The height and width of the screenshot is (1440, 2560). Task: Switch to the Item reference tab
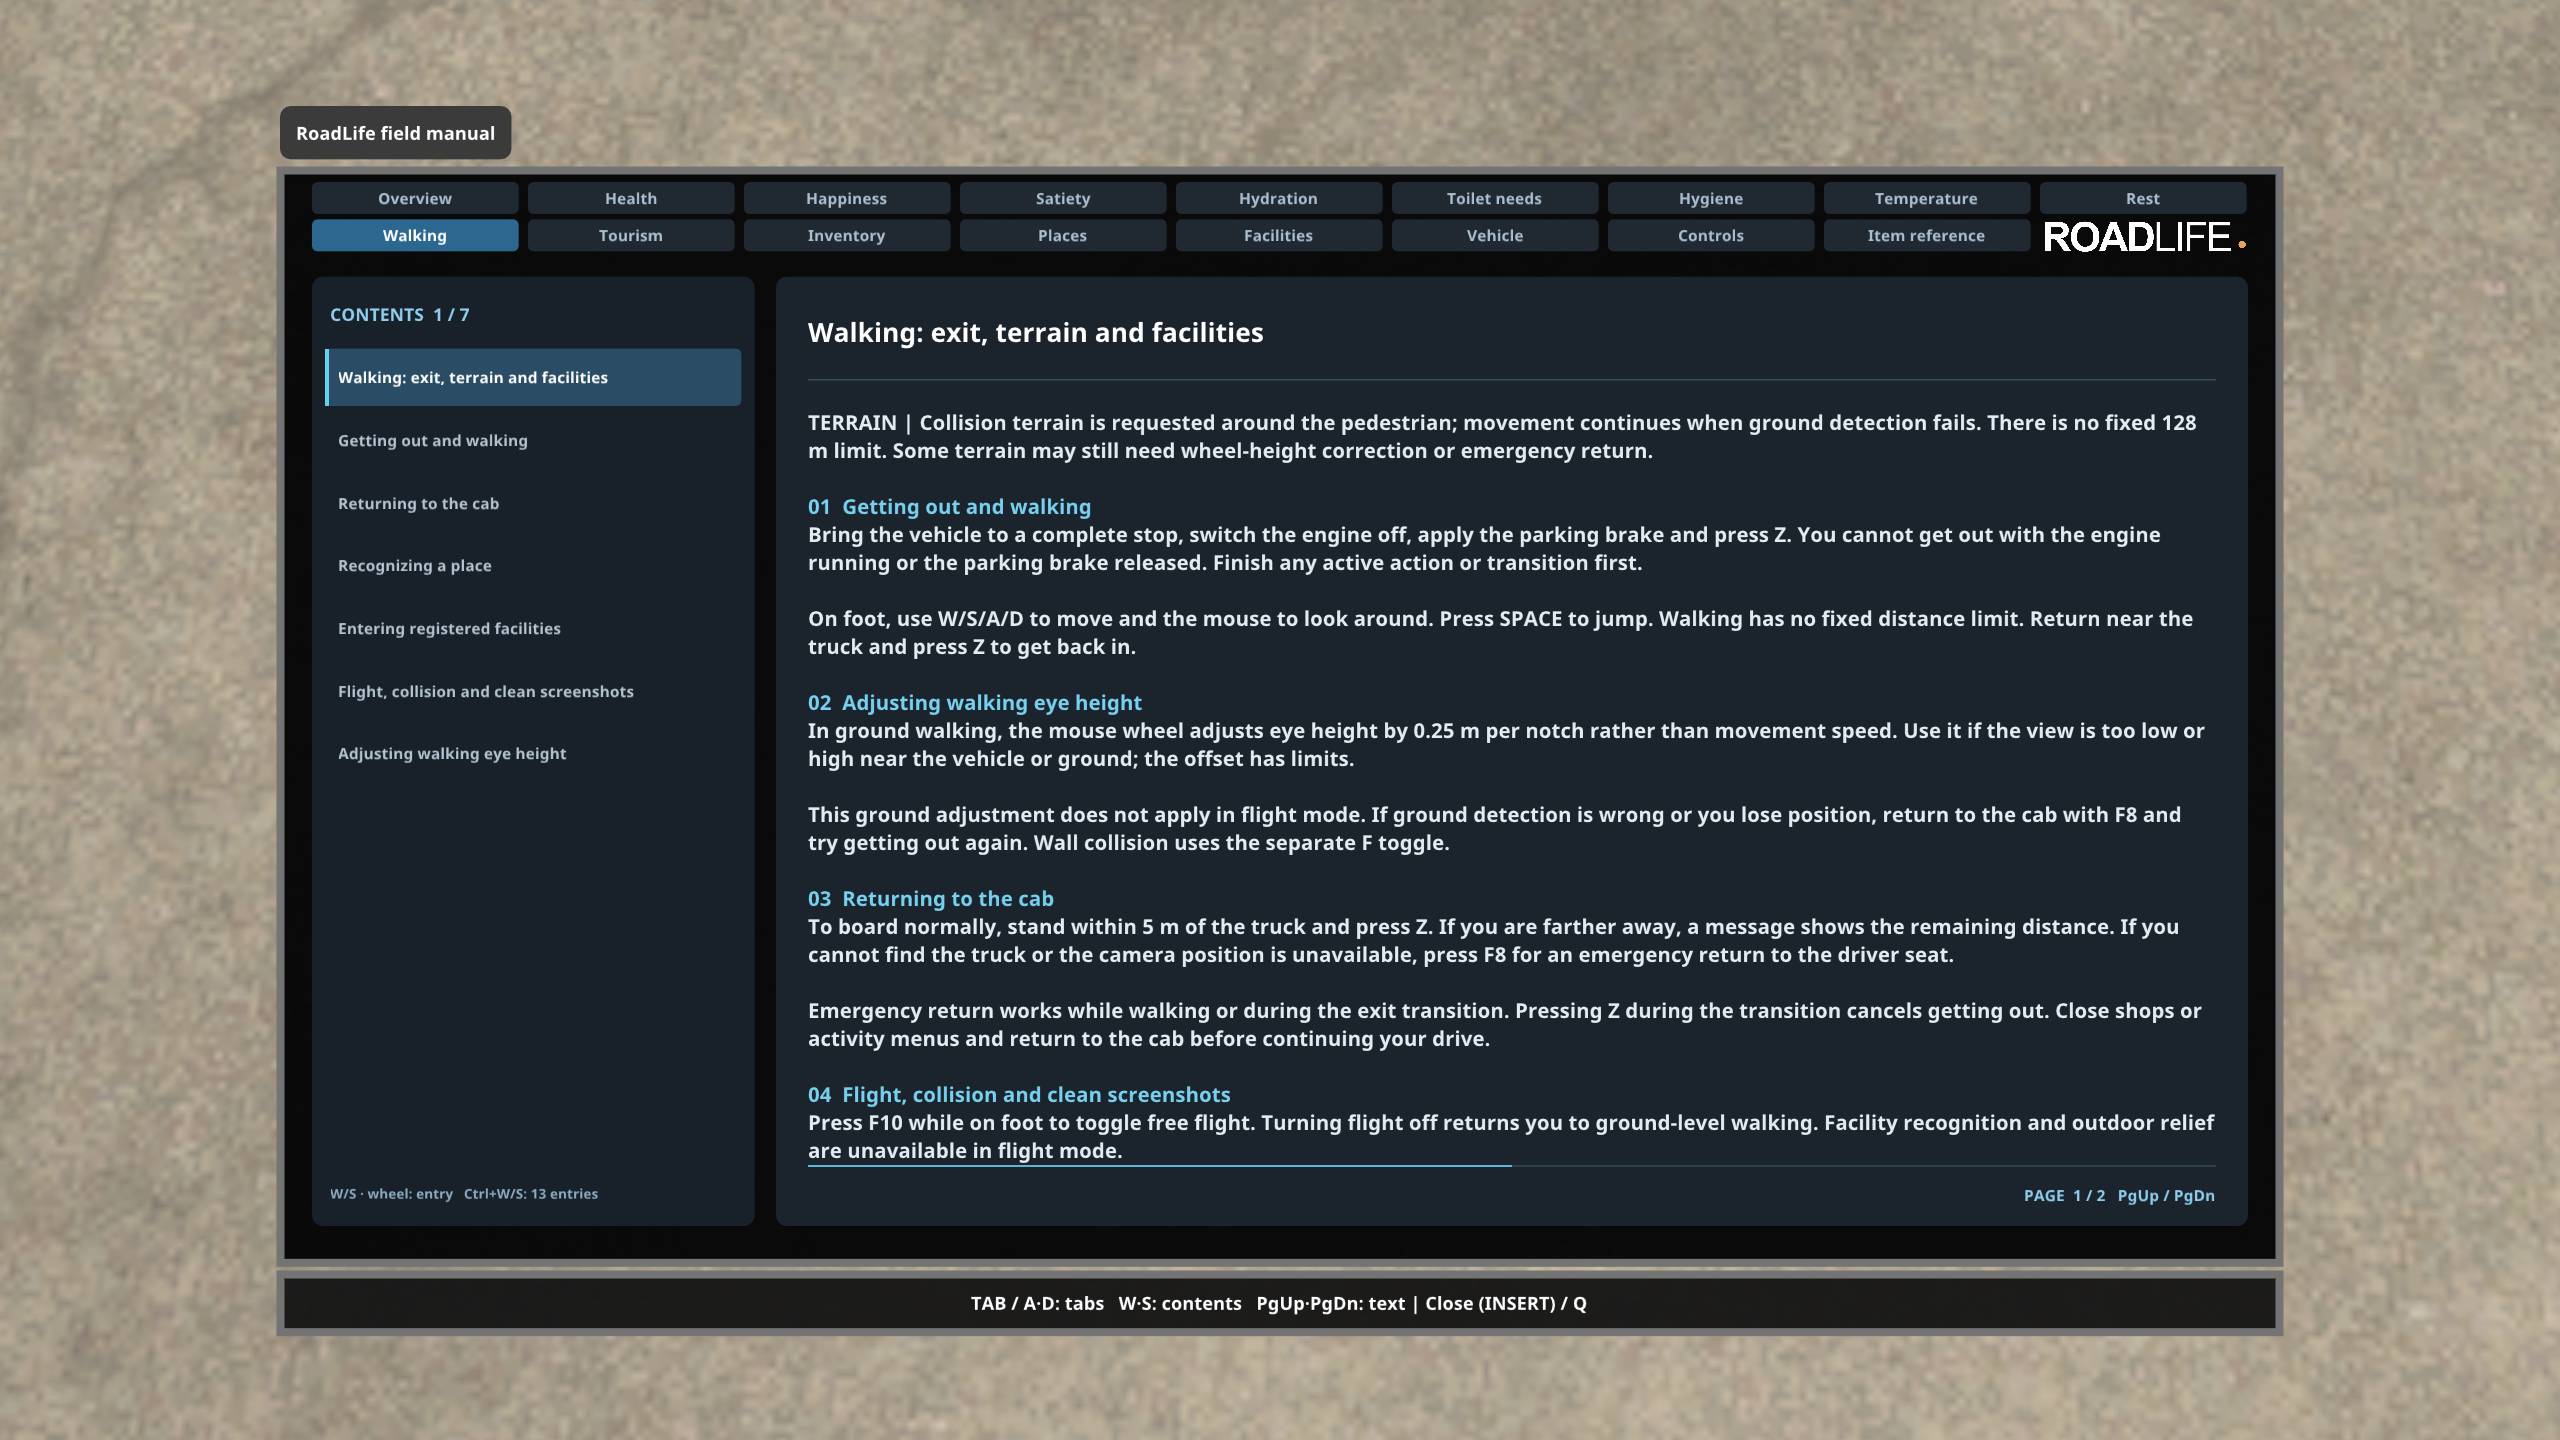pyautogui.click(x=1927, y=235)
